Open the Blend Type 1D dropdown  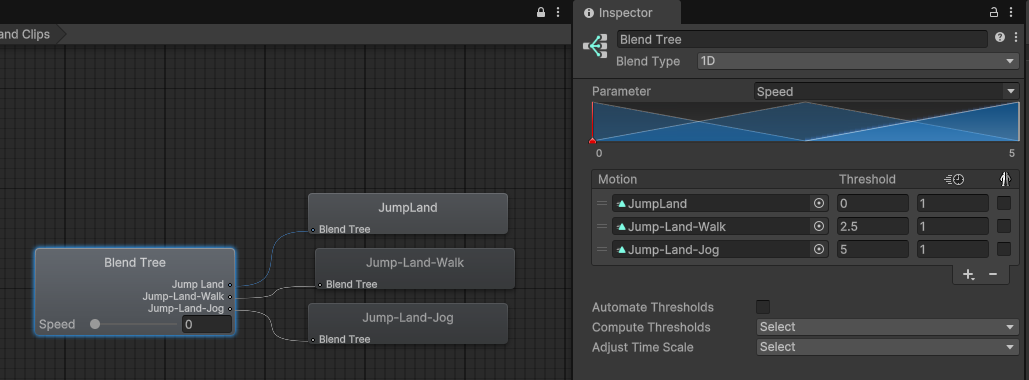(x=858, y=61)
